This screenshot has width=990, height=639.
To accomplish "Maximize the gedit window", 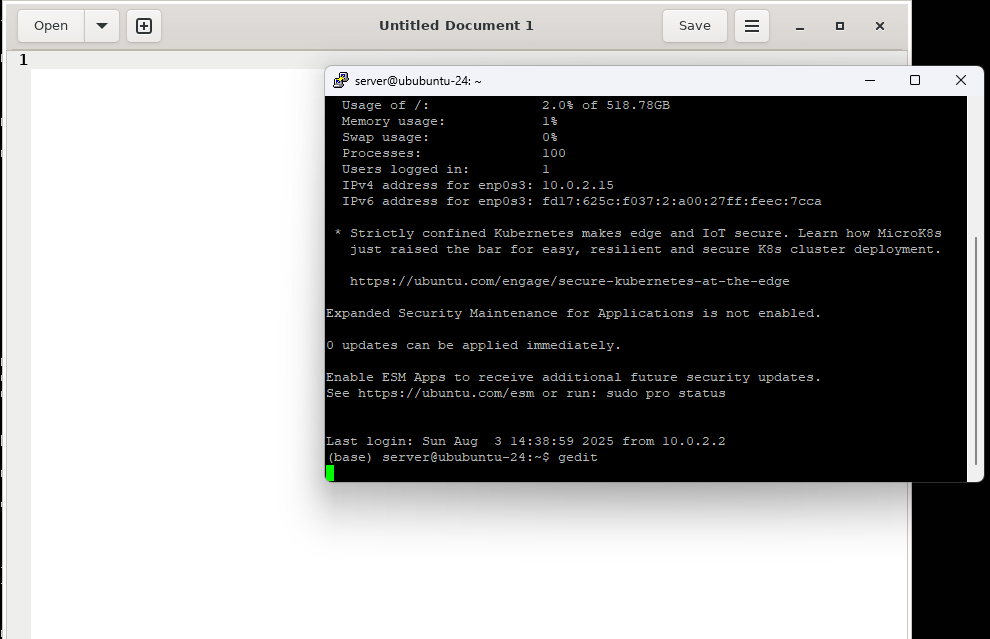I will pos(839,26).
